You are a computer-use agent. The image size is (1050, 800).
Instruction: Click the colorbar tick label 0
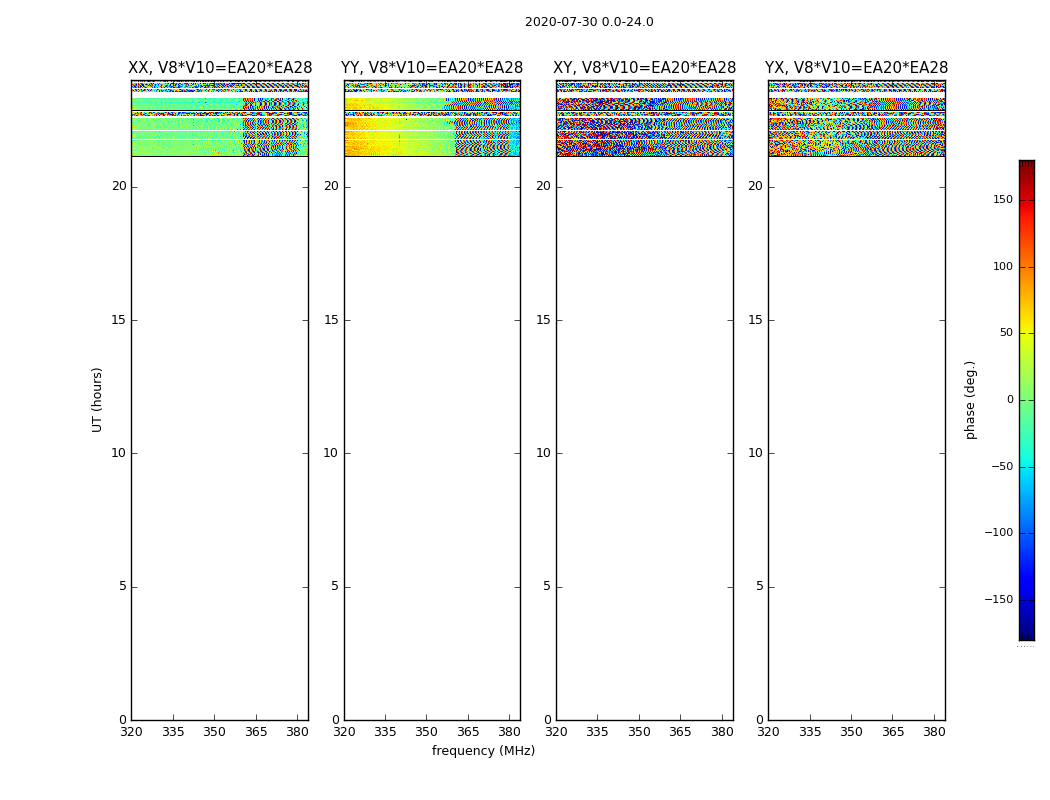(x=1009, y=400)
